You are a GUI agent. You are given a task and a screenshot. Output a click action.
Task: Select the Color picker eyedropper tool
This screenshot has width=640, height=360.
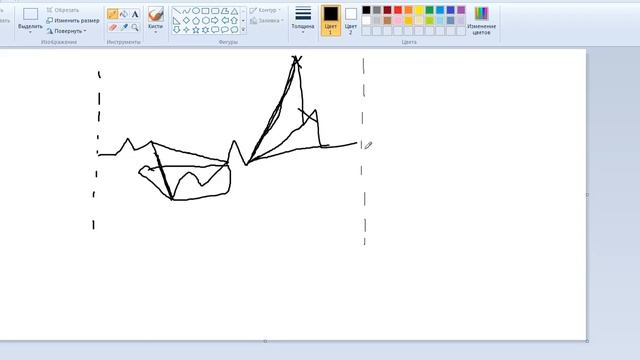(x=124, y=27)
